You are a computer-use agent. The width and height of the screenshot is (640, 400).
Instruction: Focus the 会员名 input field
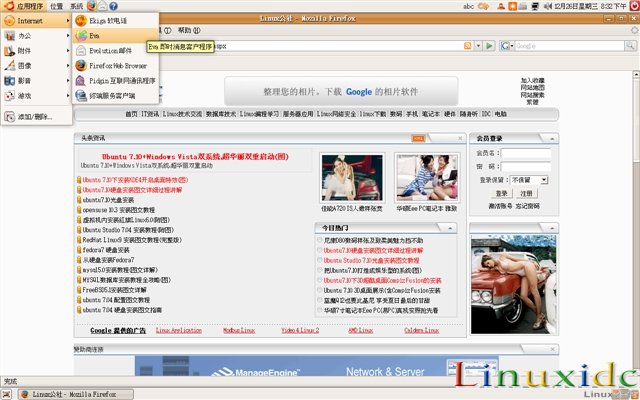point(526,153)
